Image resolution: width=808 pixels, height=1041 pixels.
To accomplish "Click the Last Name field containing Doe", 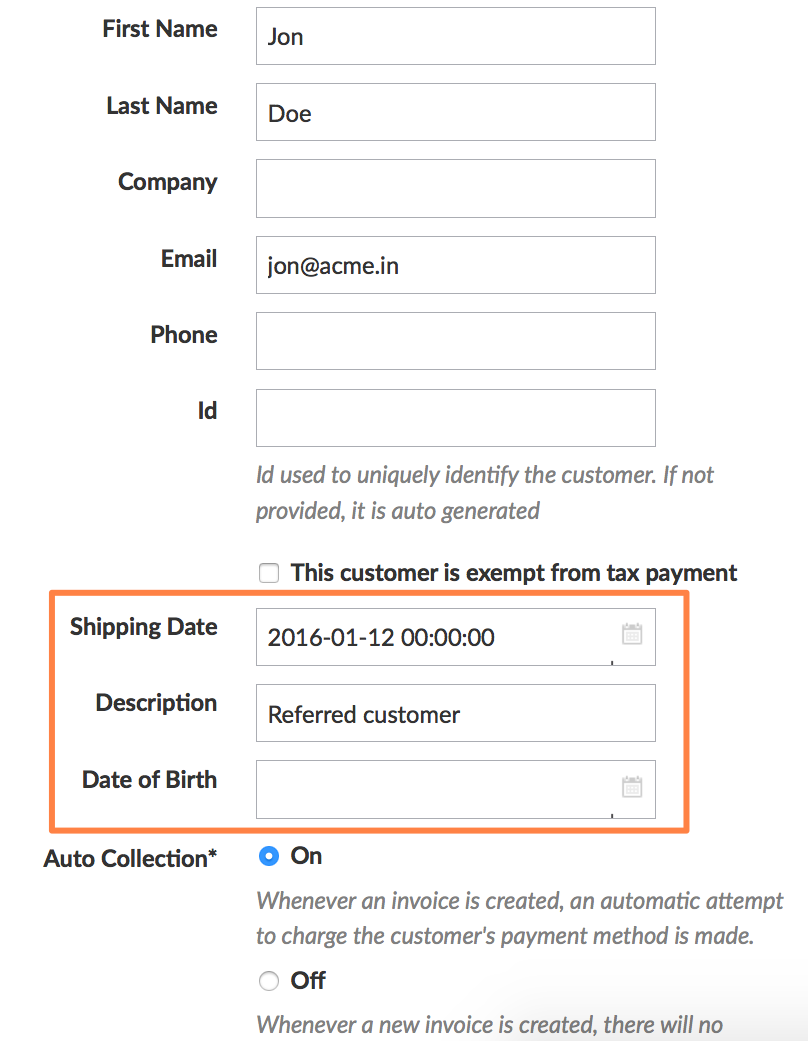I will point(455,113).
